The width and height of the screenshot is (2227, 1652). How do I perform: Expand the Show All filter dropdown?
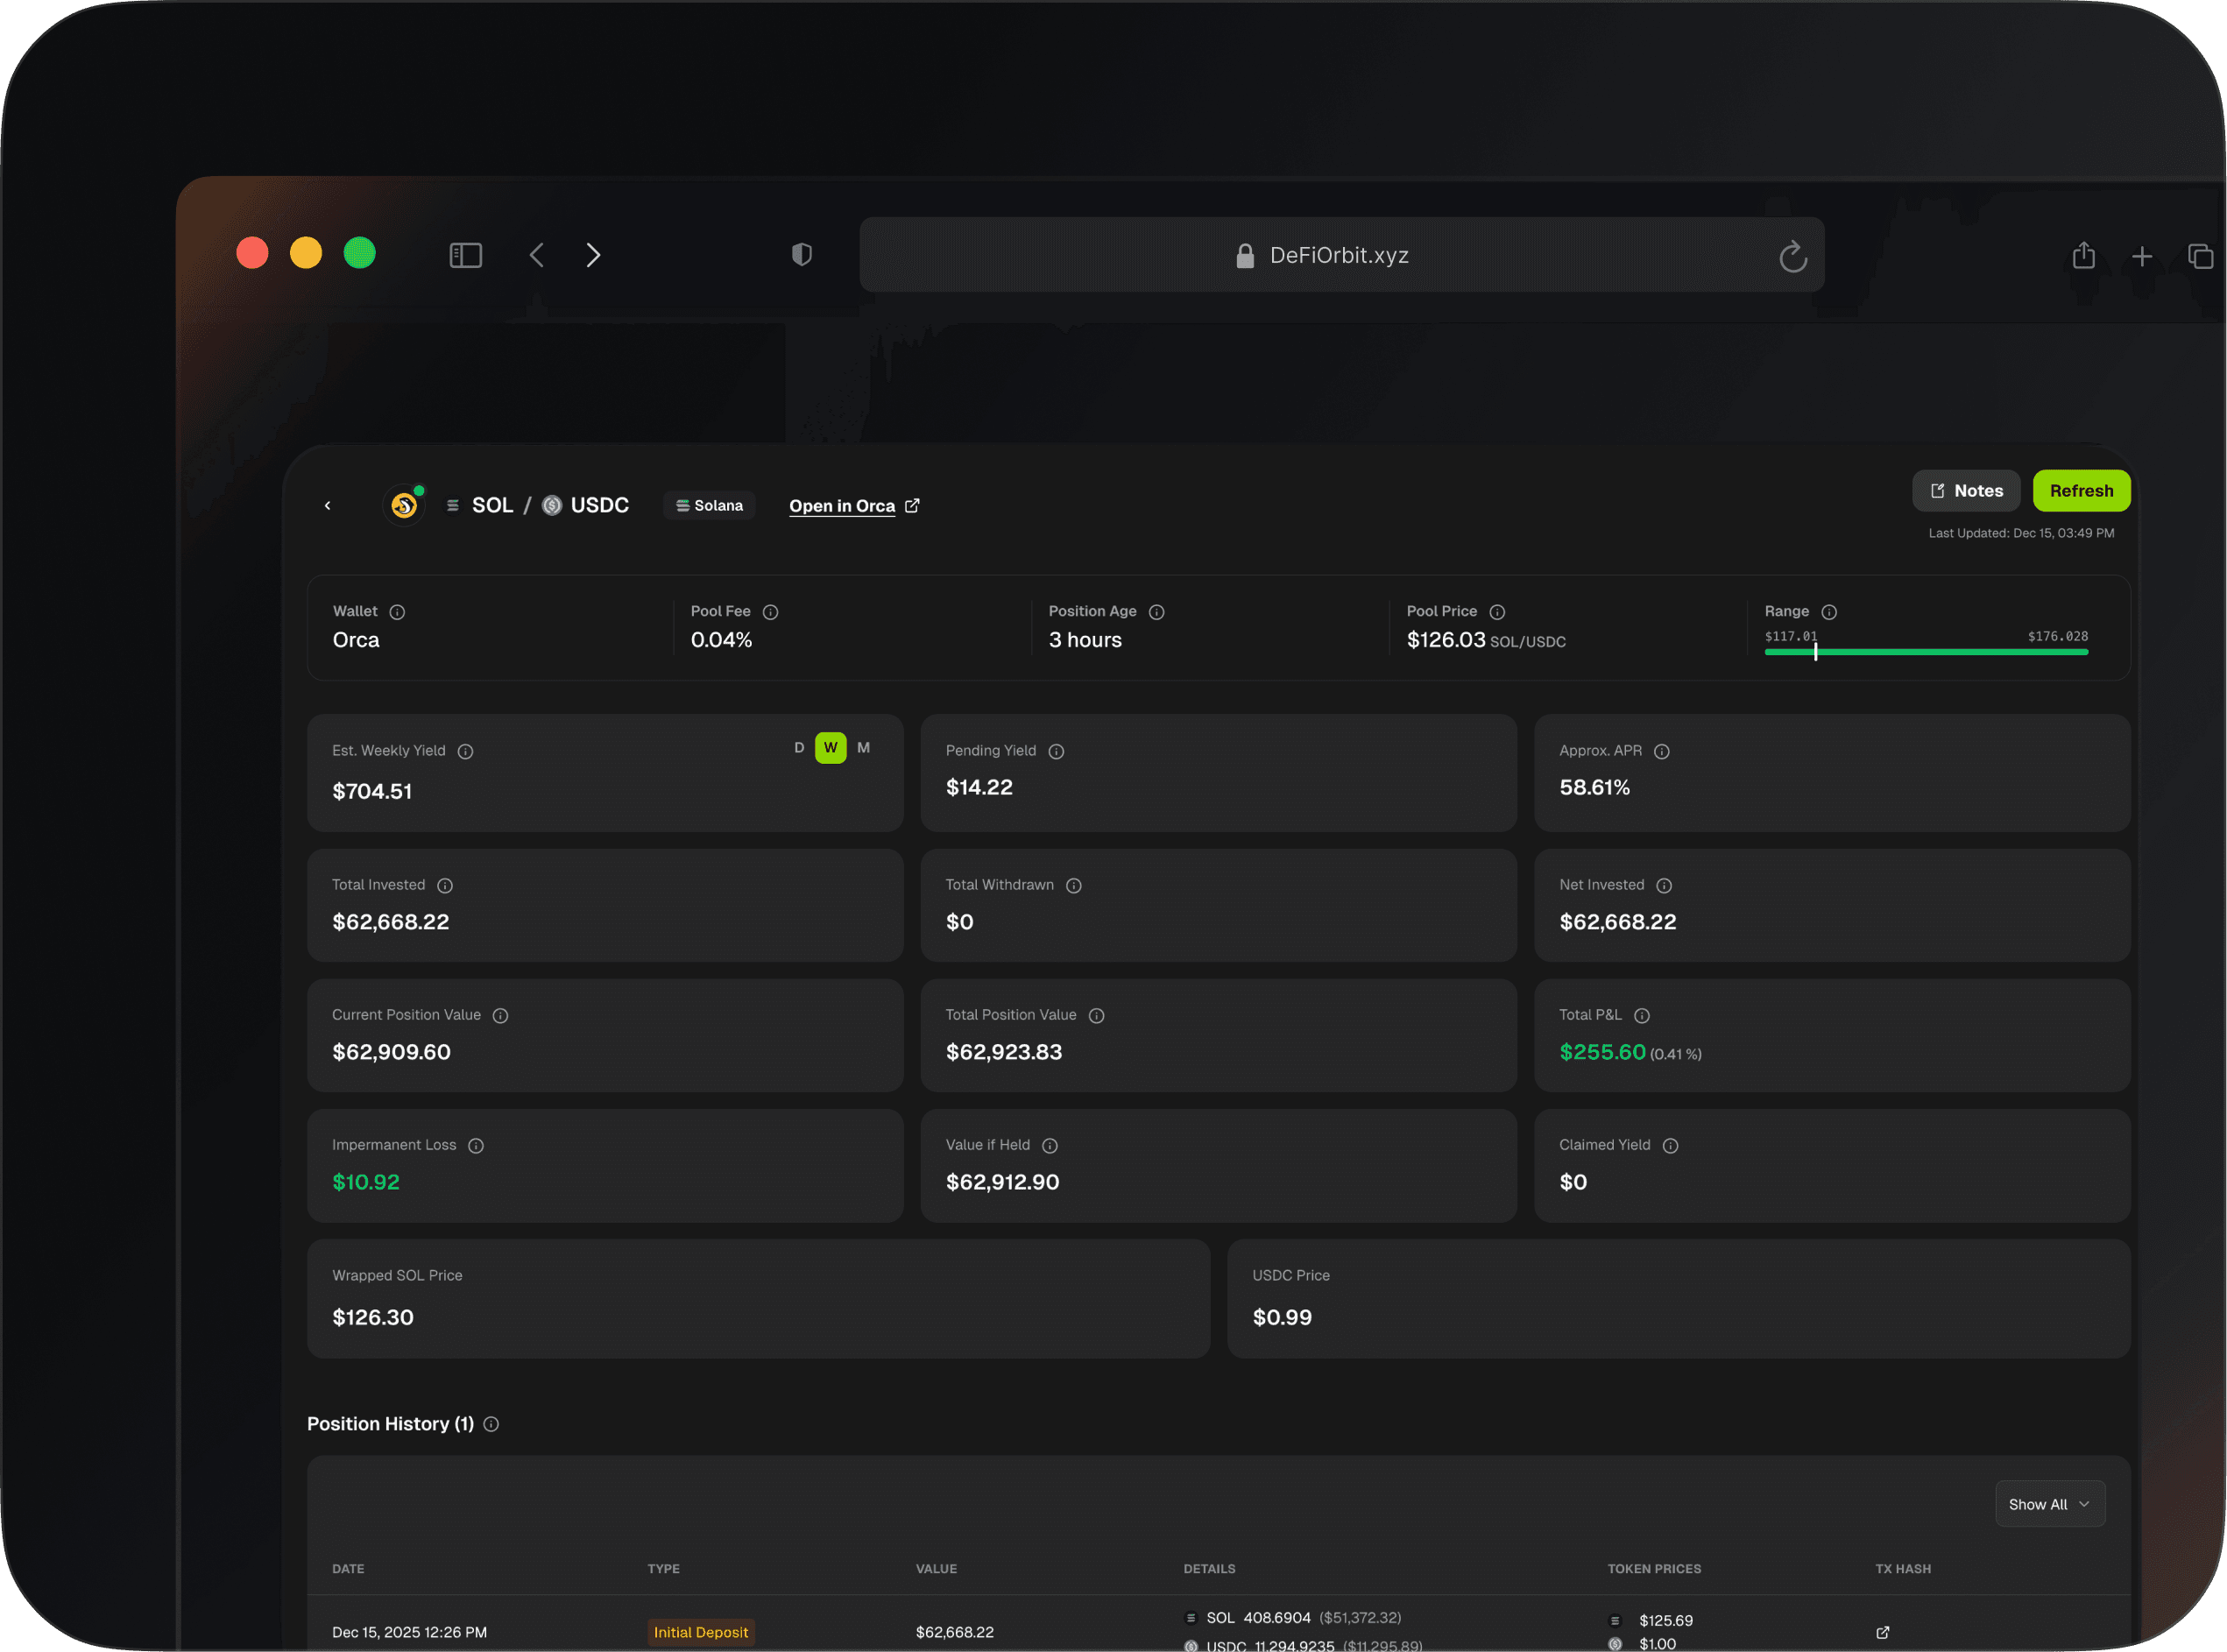tap(2049, 1504)
